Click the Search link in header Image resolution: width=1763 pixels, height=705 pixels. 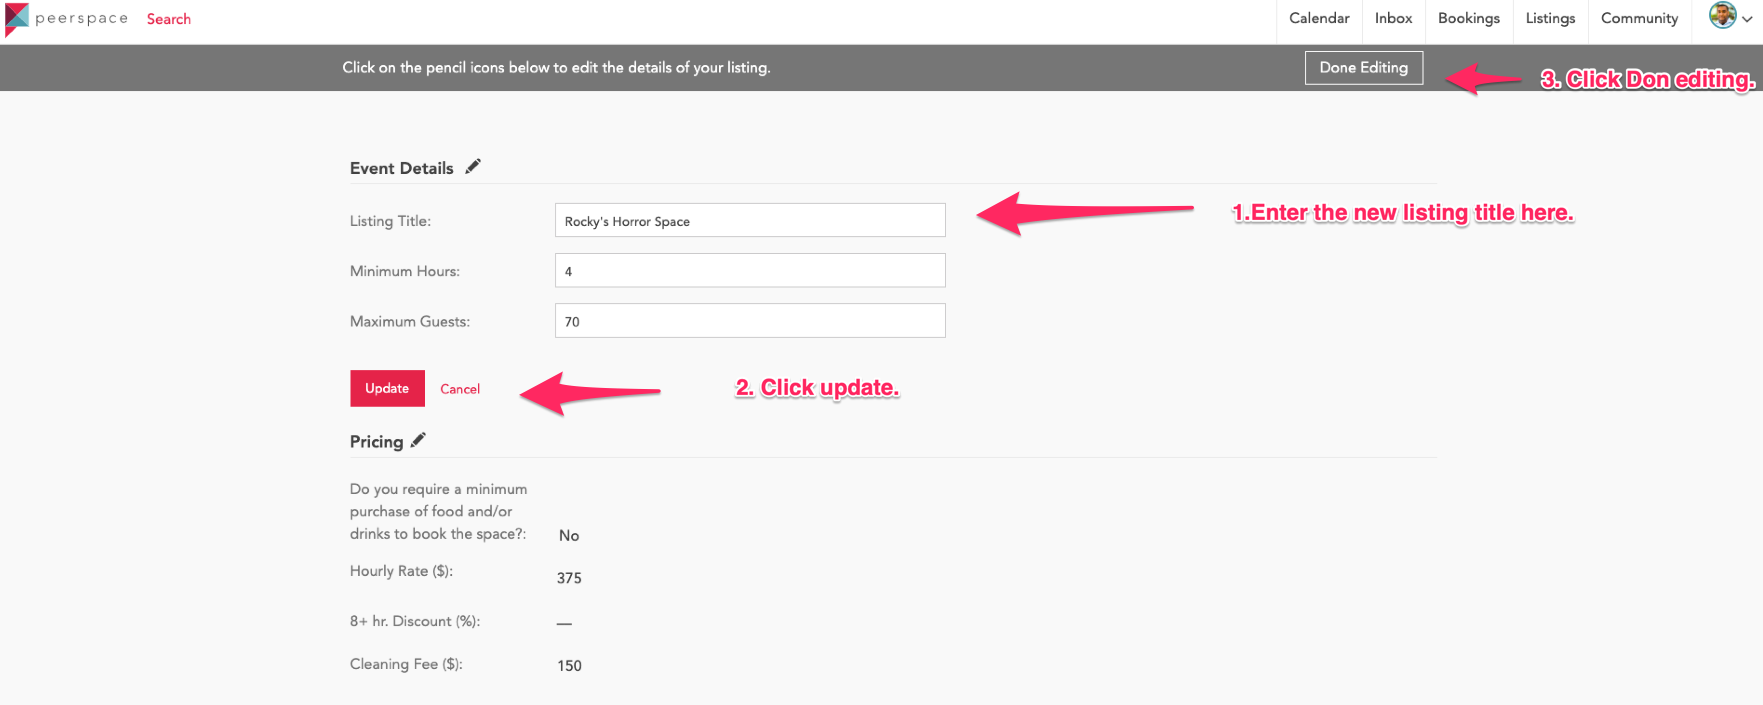(x=168, y=19)
